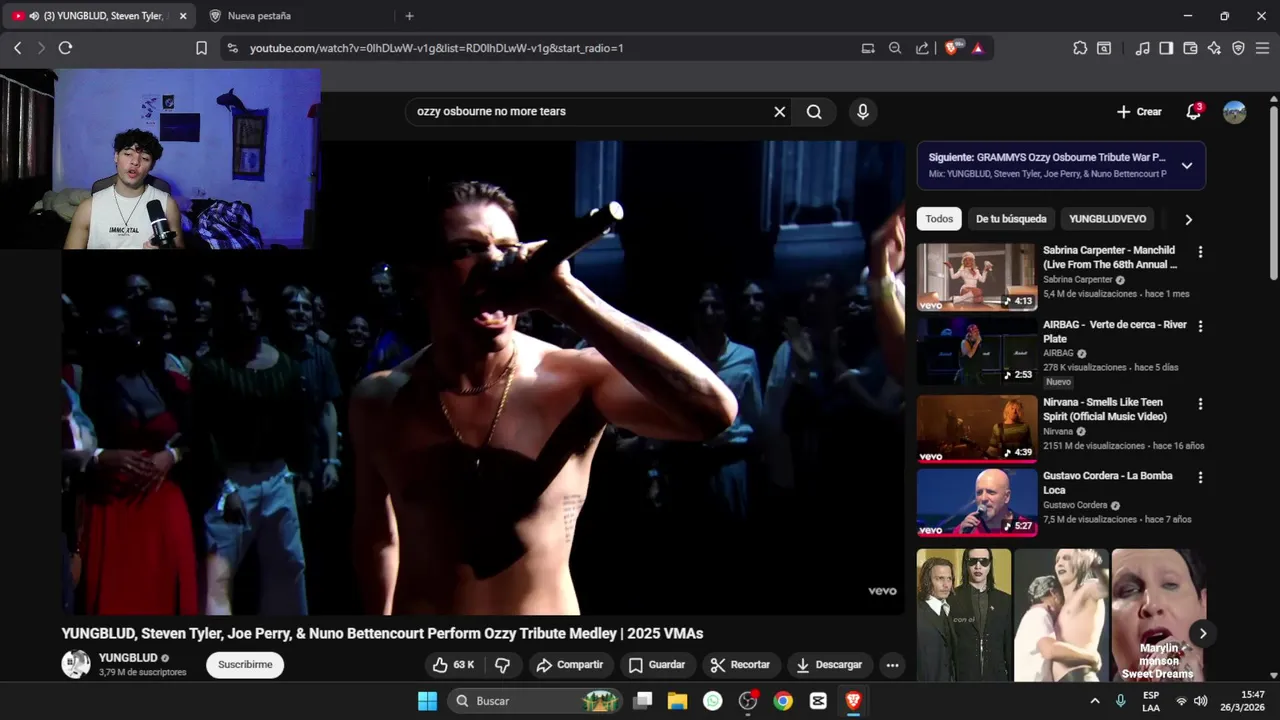
Task: Open Brave Wallet
Action: [x=1190, y=48]
